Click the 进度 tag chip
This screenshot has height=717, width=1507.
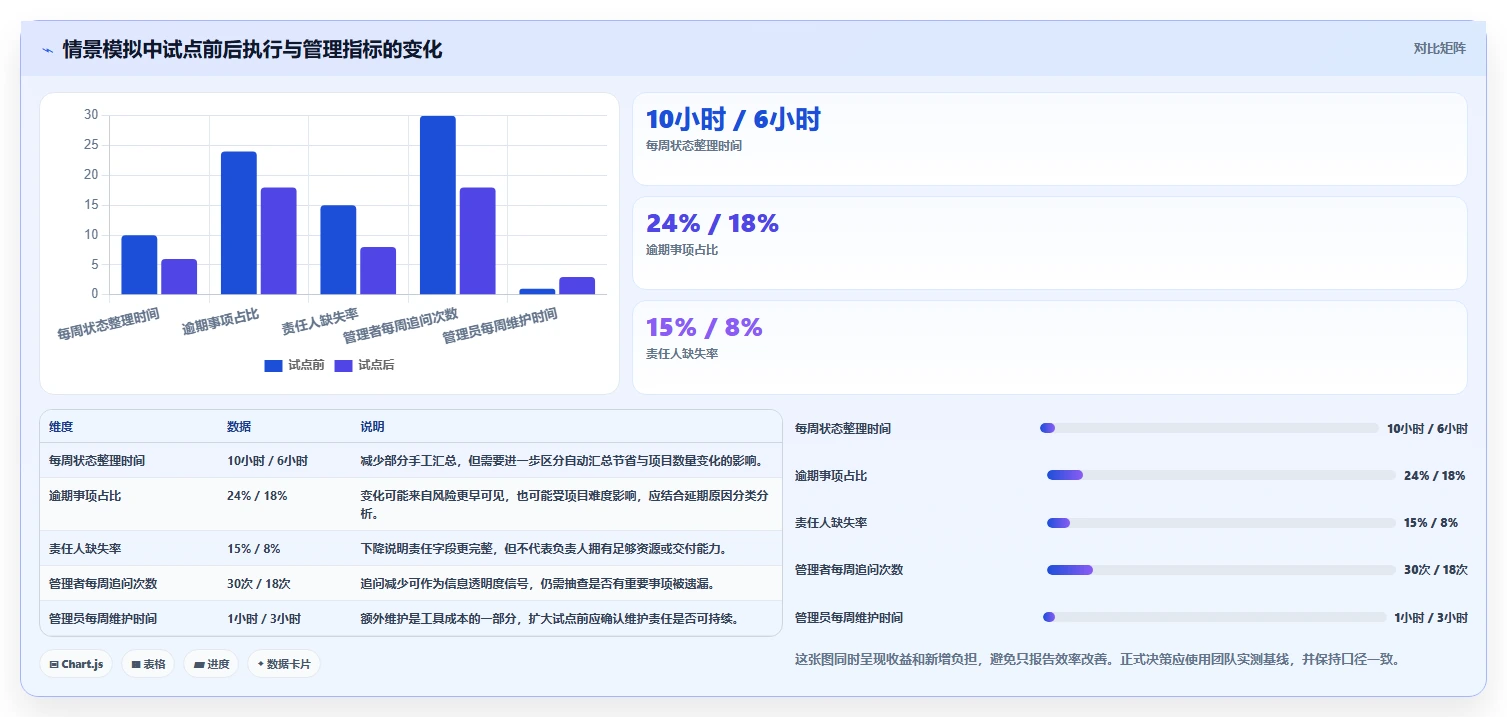pyautogui.click(x=211, y=664)
